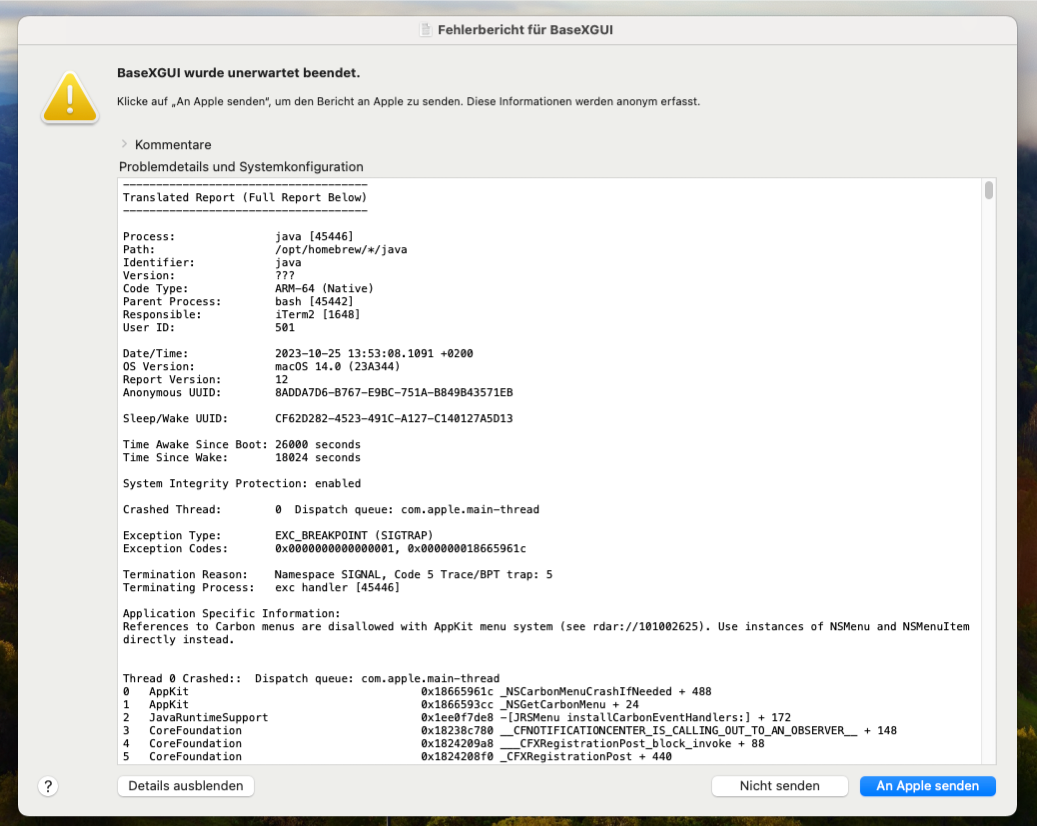Click the timestamp '2023-10-25 13:53:08.1091 +0200'

tap(374, 353)
